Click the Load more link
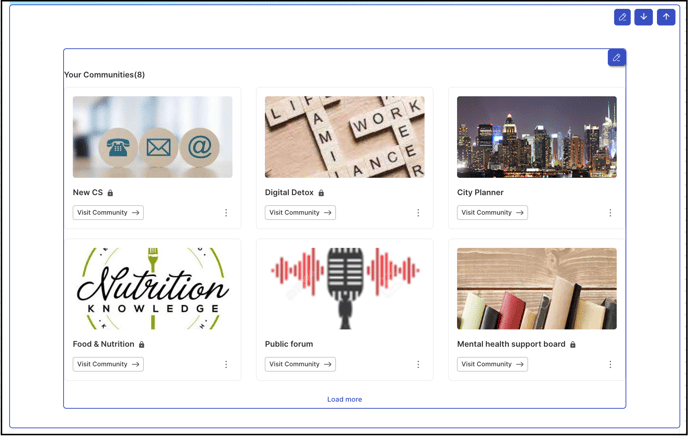 344,400
